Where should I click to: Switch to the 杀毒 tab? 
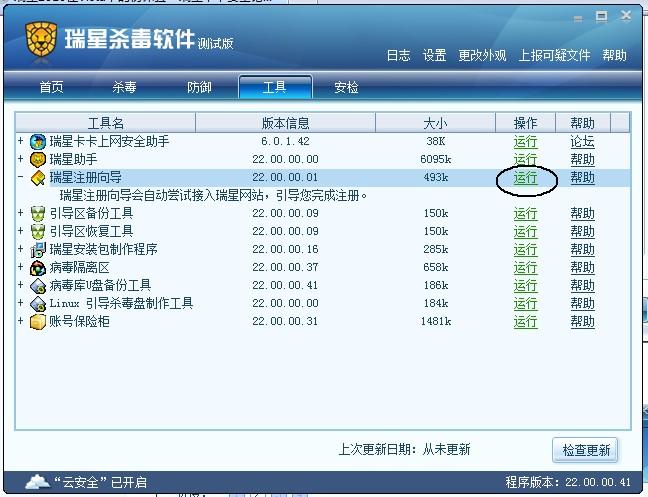[x=124, y=87]
